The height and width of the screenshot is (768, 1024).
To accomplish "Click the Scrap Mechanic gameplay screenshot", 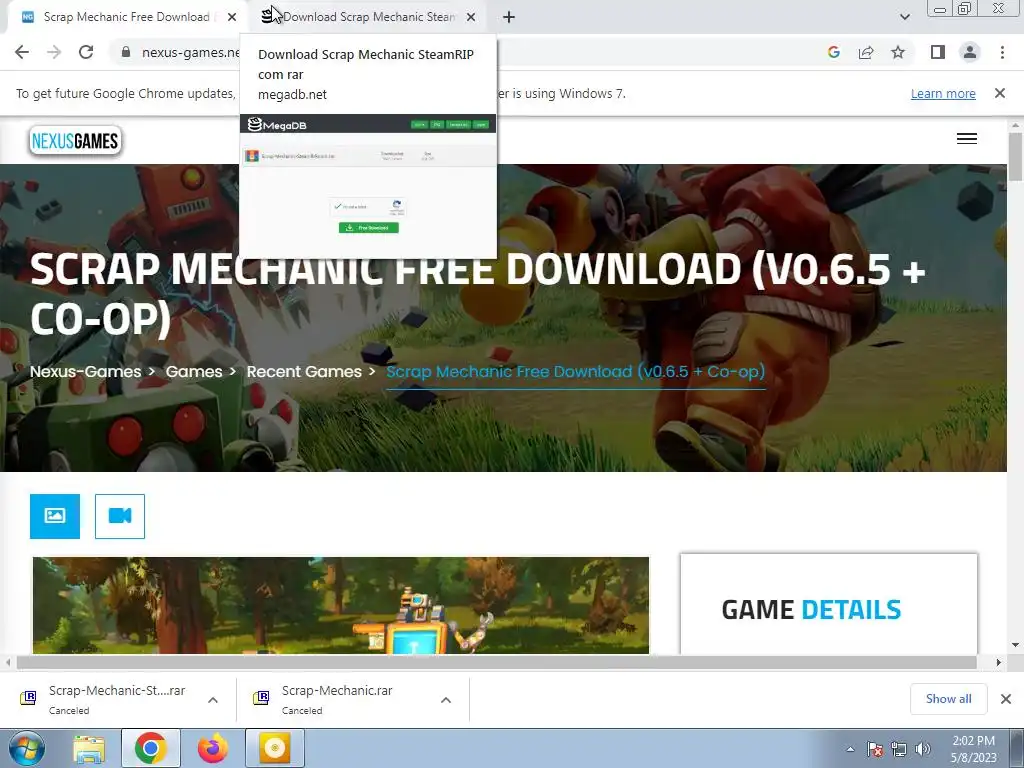I will pos(341,605).
